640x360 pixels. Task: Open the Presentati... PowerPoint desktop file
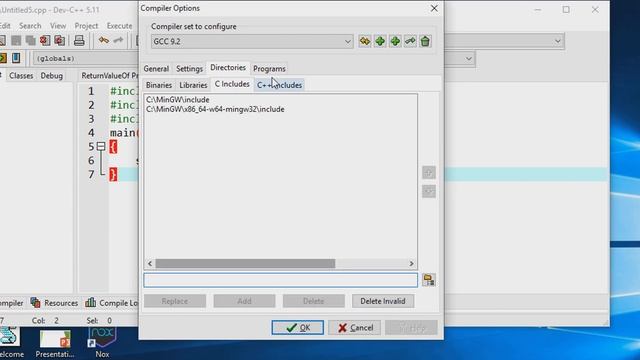tap(55, 343)
